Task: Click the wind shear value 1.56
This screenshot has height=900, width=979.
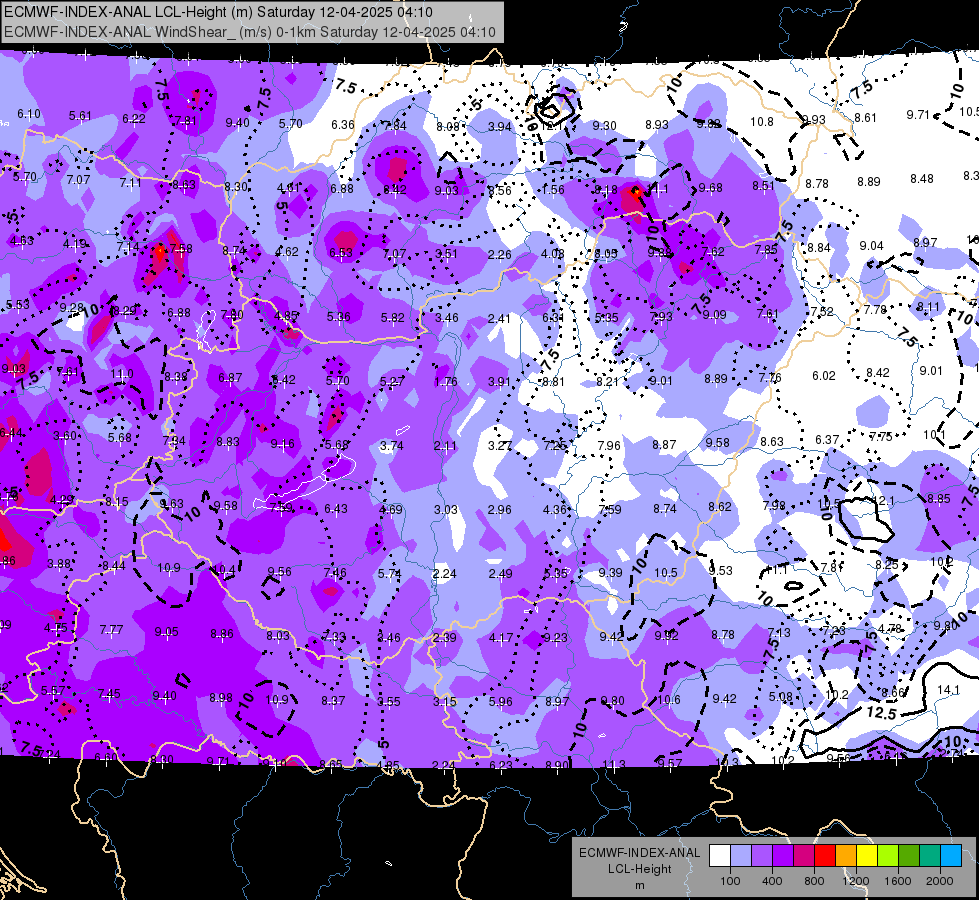Action: [x=553, y=190]
